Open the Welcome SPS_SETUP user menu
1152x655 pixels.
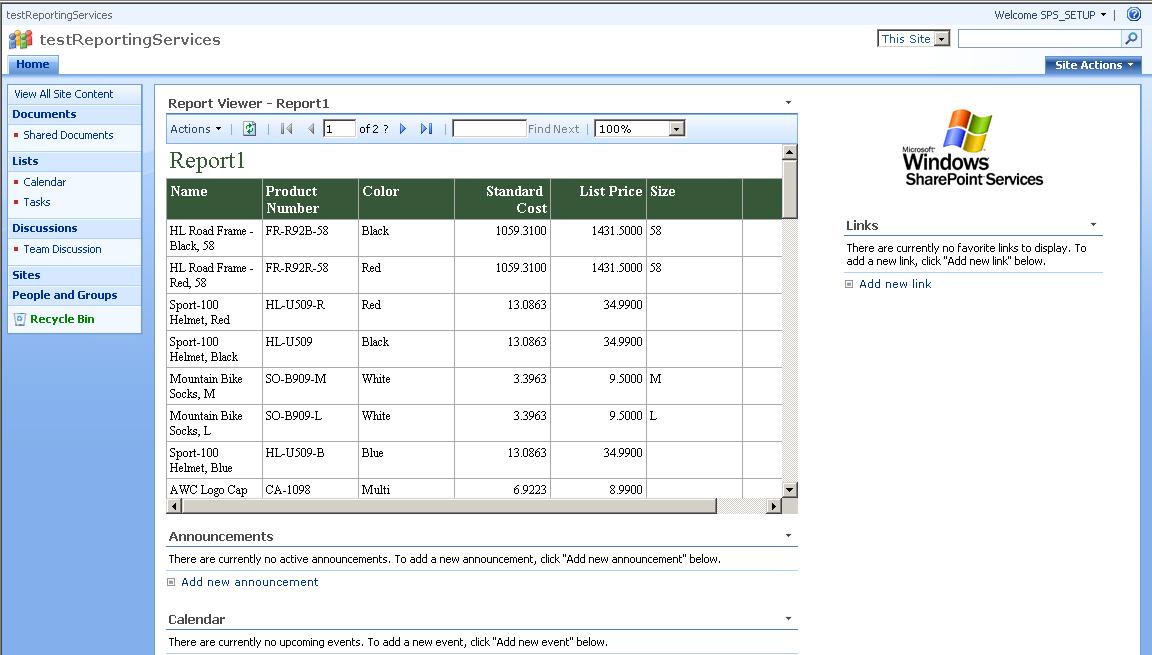click(1050, 15)
